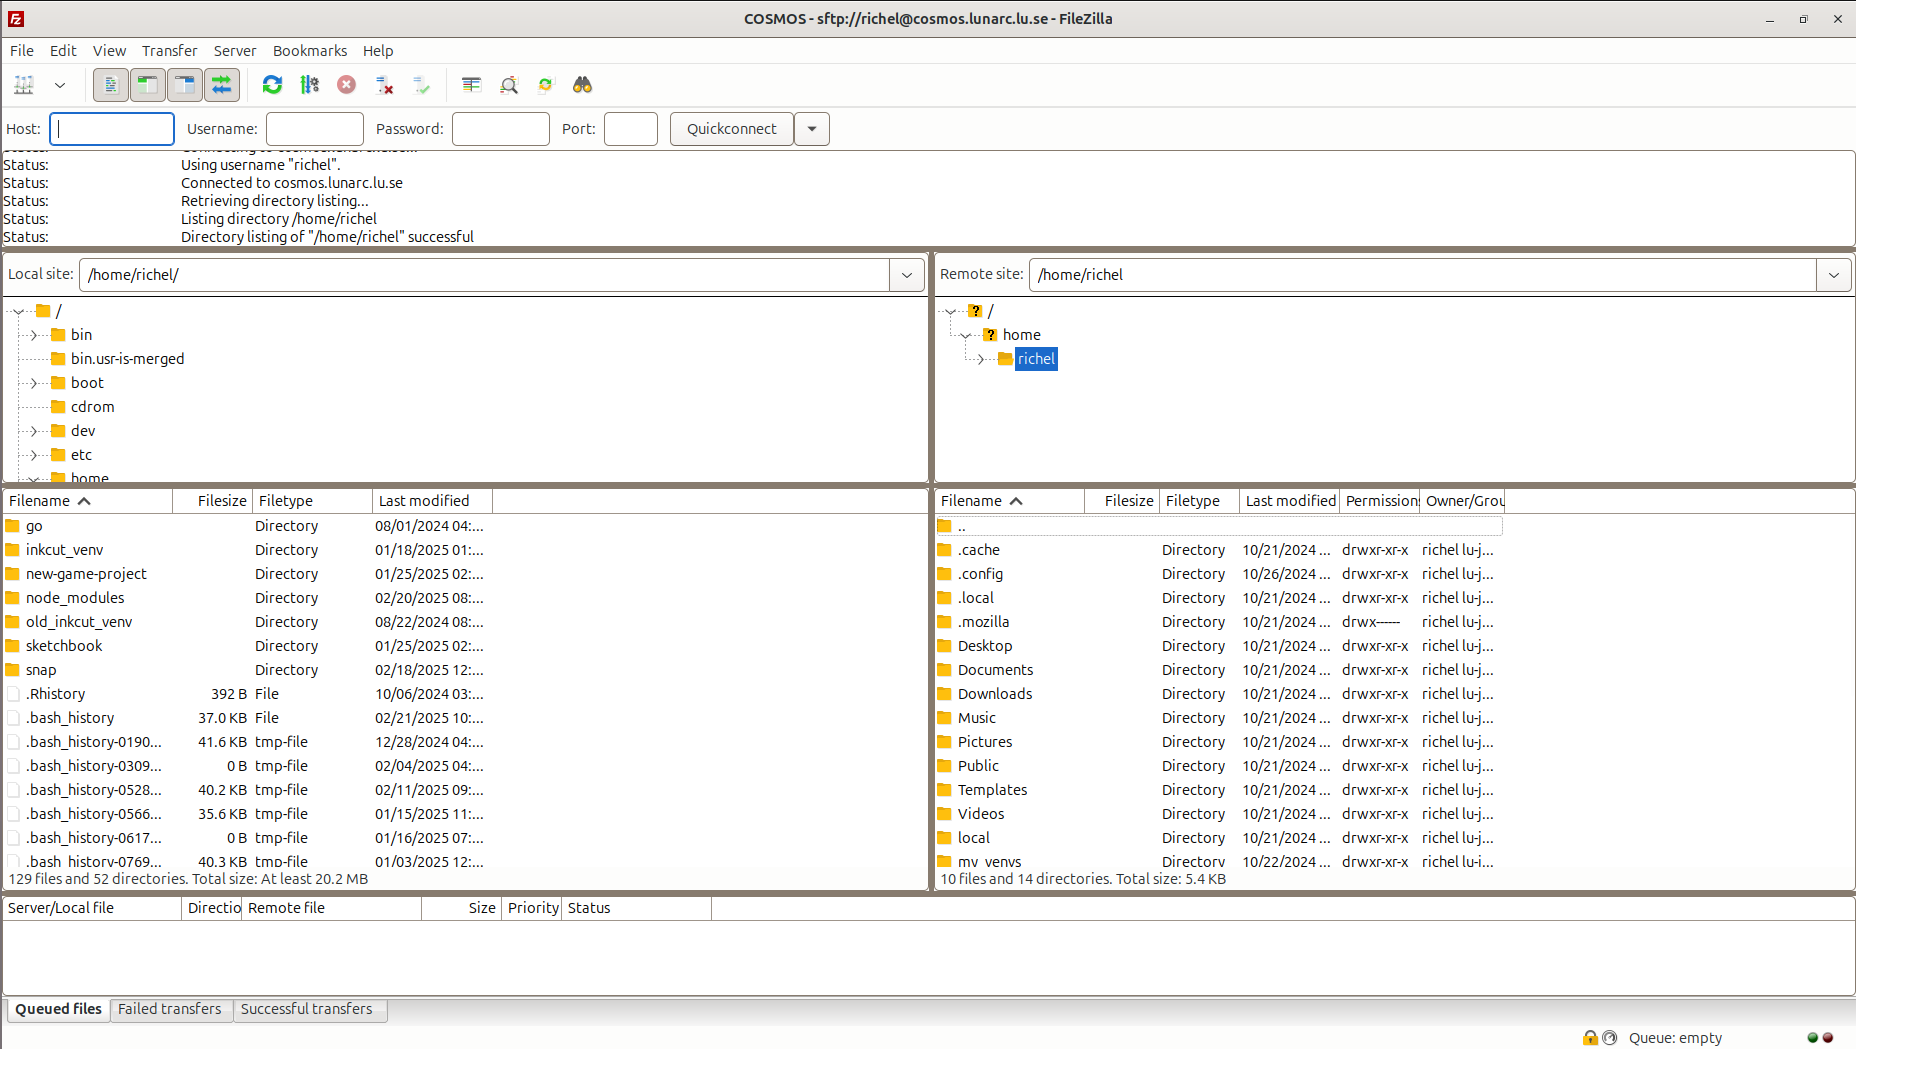Open the Transfer menu
The image size is (1920, 1080).
pos(169,50)
